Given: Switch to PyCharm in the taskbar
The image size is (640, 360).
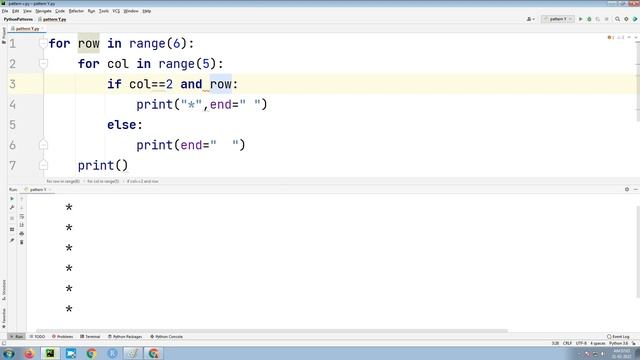Looking at the screenshot, I should [x=50, y=353].
